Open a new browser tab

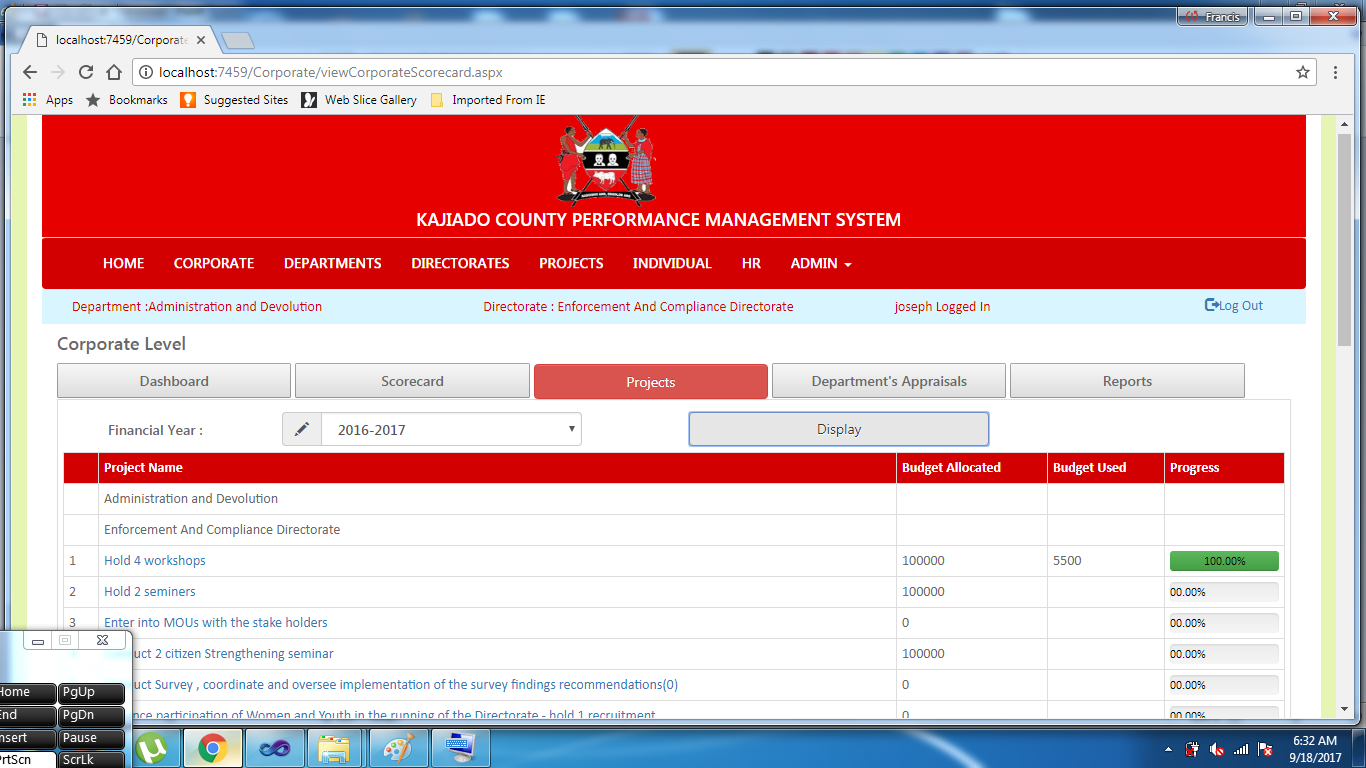(238, 40)
